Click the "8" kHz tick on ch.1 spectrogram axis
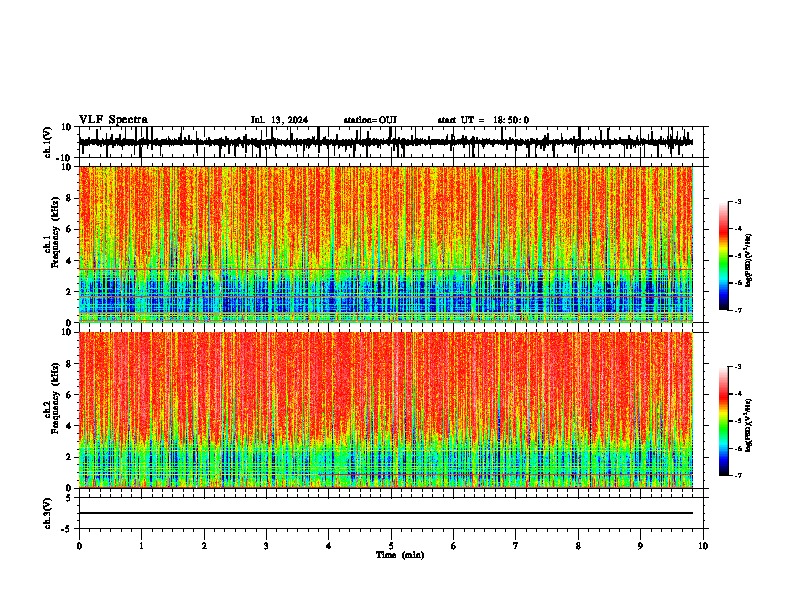This screenshot has width=792, height=612. (x=70, y=198)
